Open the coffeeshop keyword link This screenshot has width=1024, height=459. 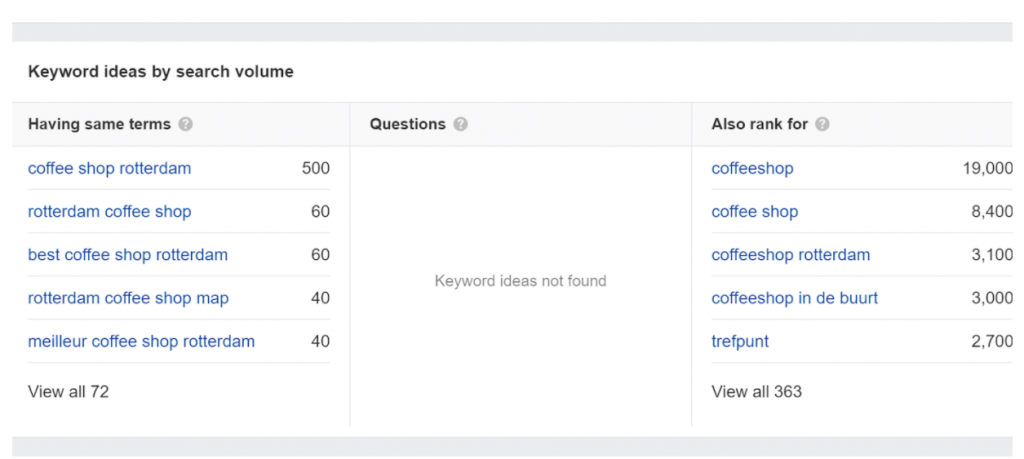tap(752, 168)
